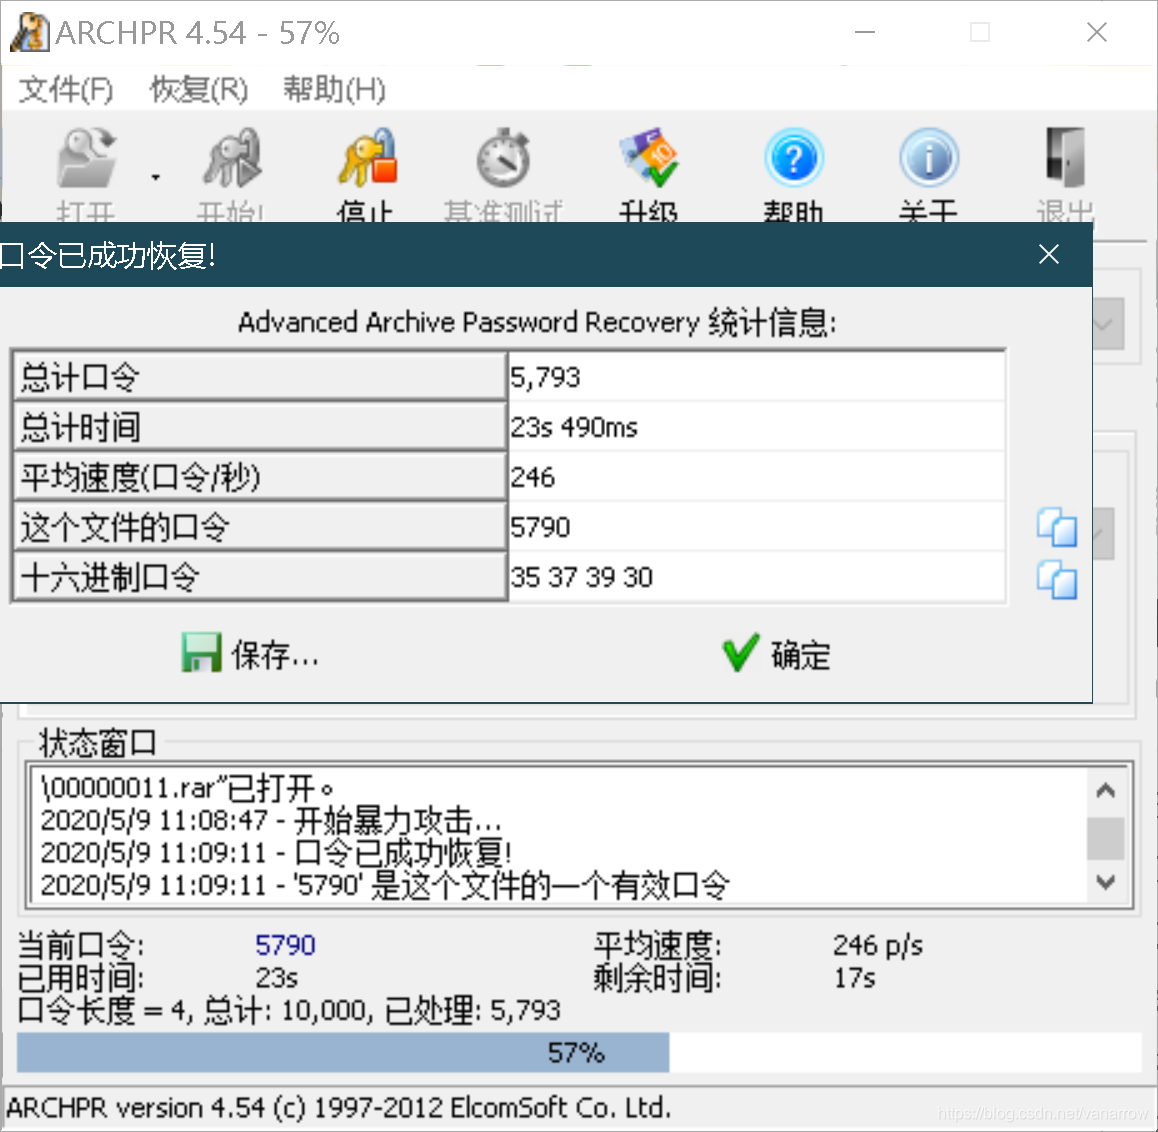Click the Upgrade (升级) icon
The image size is (1158, 1132).
click(648, 158)
